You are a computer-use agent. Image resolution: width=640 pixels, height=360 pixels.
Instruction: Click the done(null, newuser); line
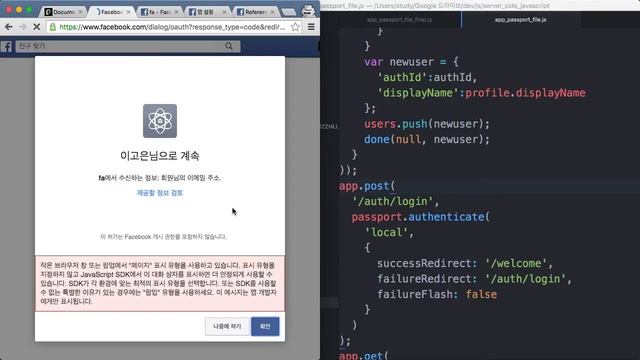[427, 140]
